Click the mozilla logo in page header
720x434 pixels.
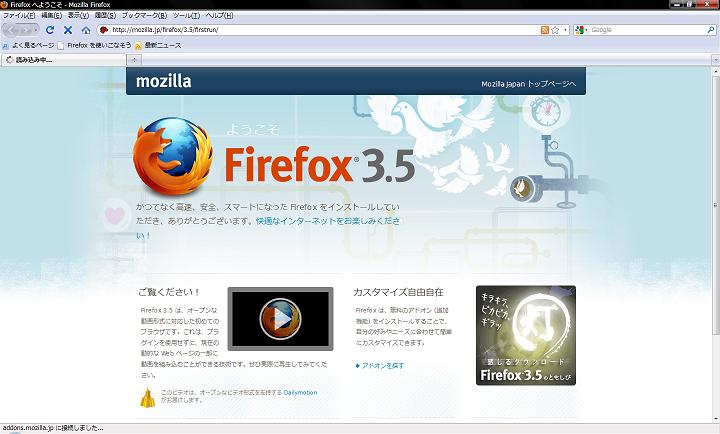click(163, 81)
